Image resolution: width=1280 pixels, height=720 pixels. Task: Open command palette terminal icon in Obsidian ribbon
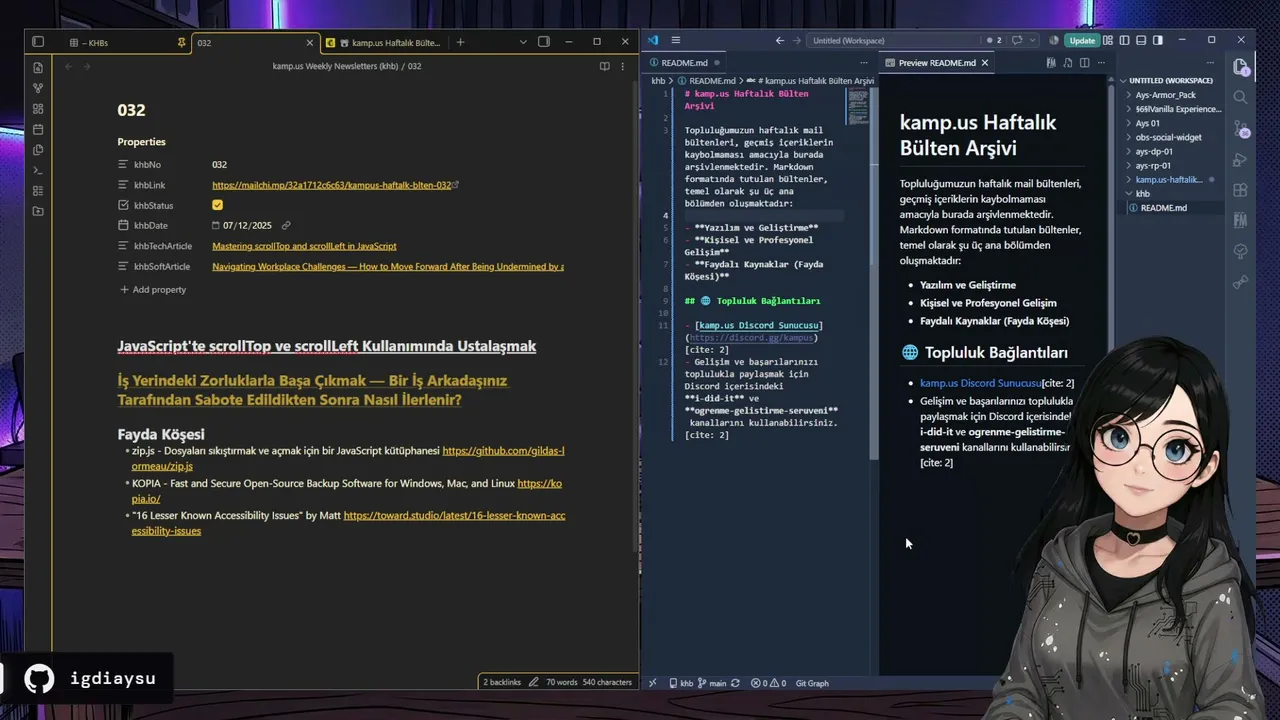(38, 170)
